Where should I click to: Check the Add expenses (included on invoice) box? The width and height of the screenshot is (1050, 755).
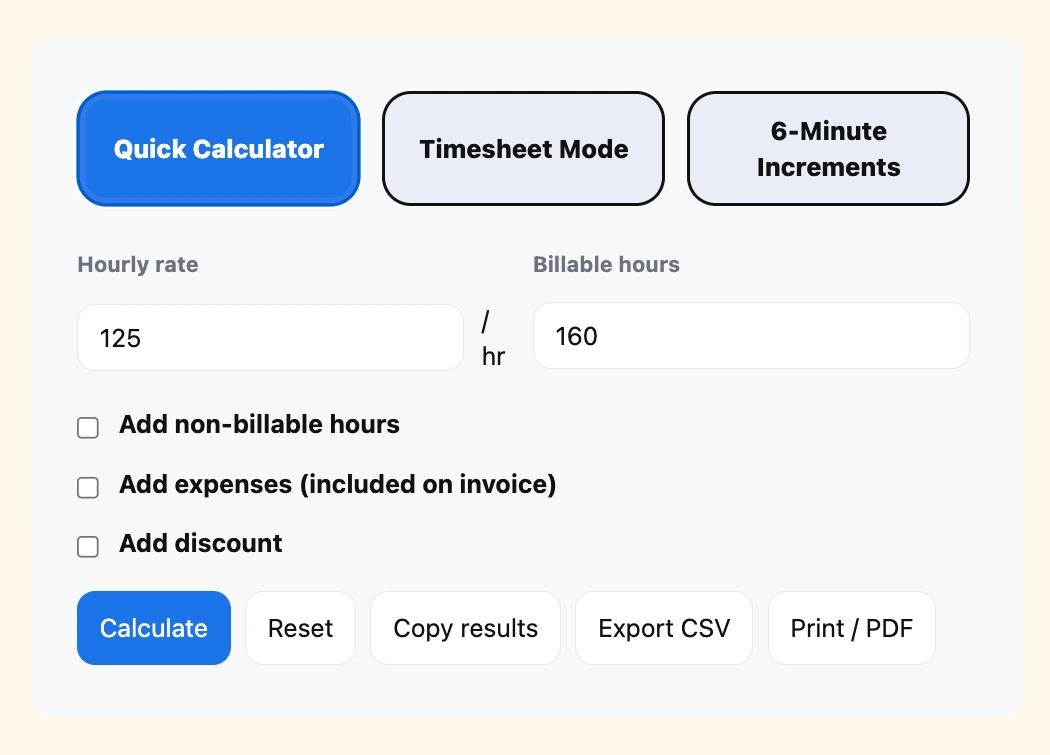[x=88, y=487]
